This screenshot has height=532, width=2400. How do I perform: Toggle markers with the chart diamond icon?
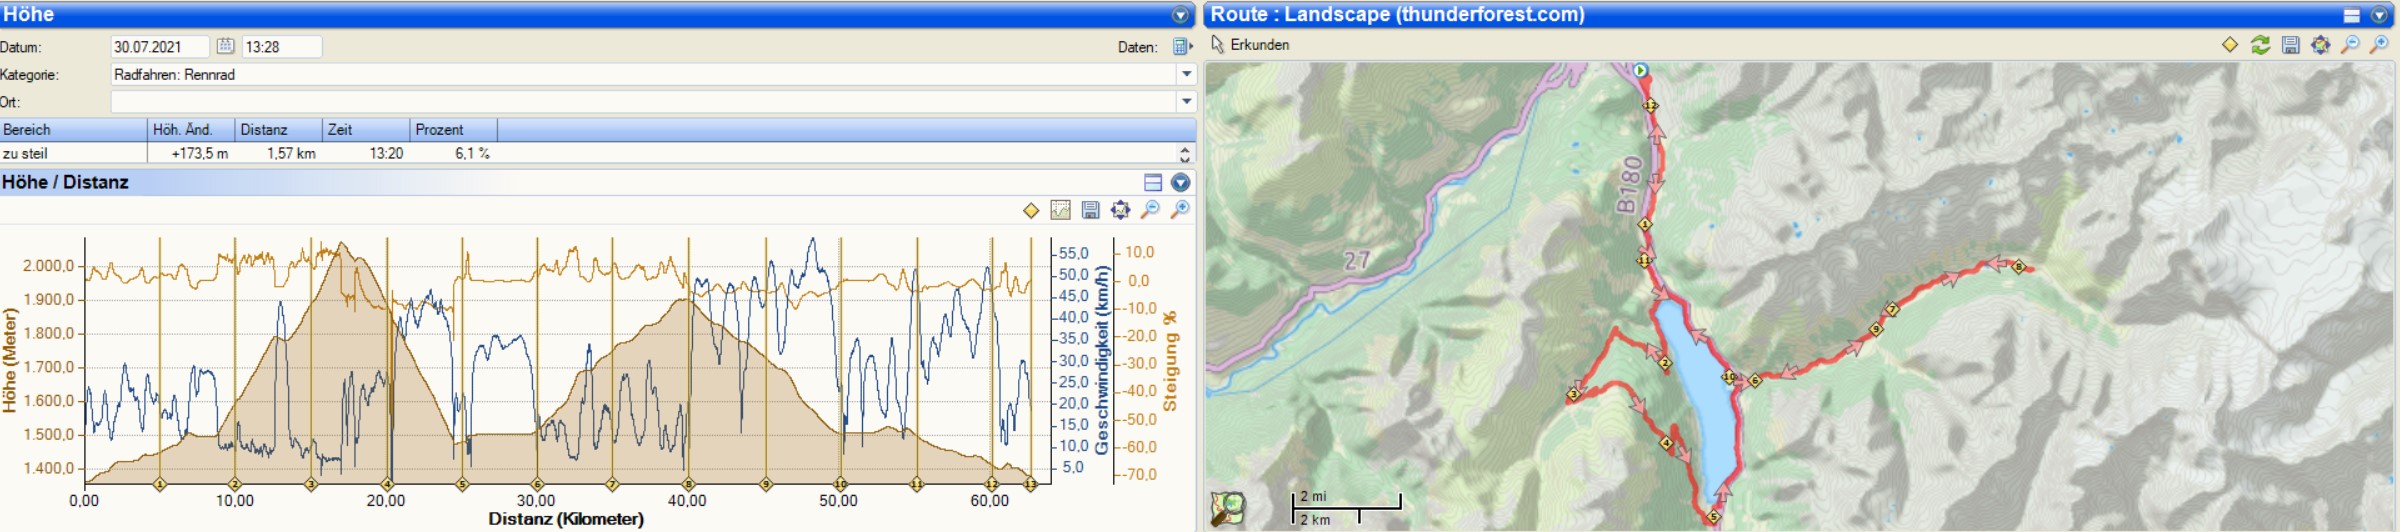[x=1031, y=210]
